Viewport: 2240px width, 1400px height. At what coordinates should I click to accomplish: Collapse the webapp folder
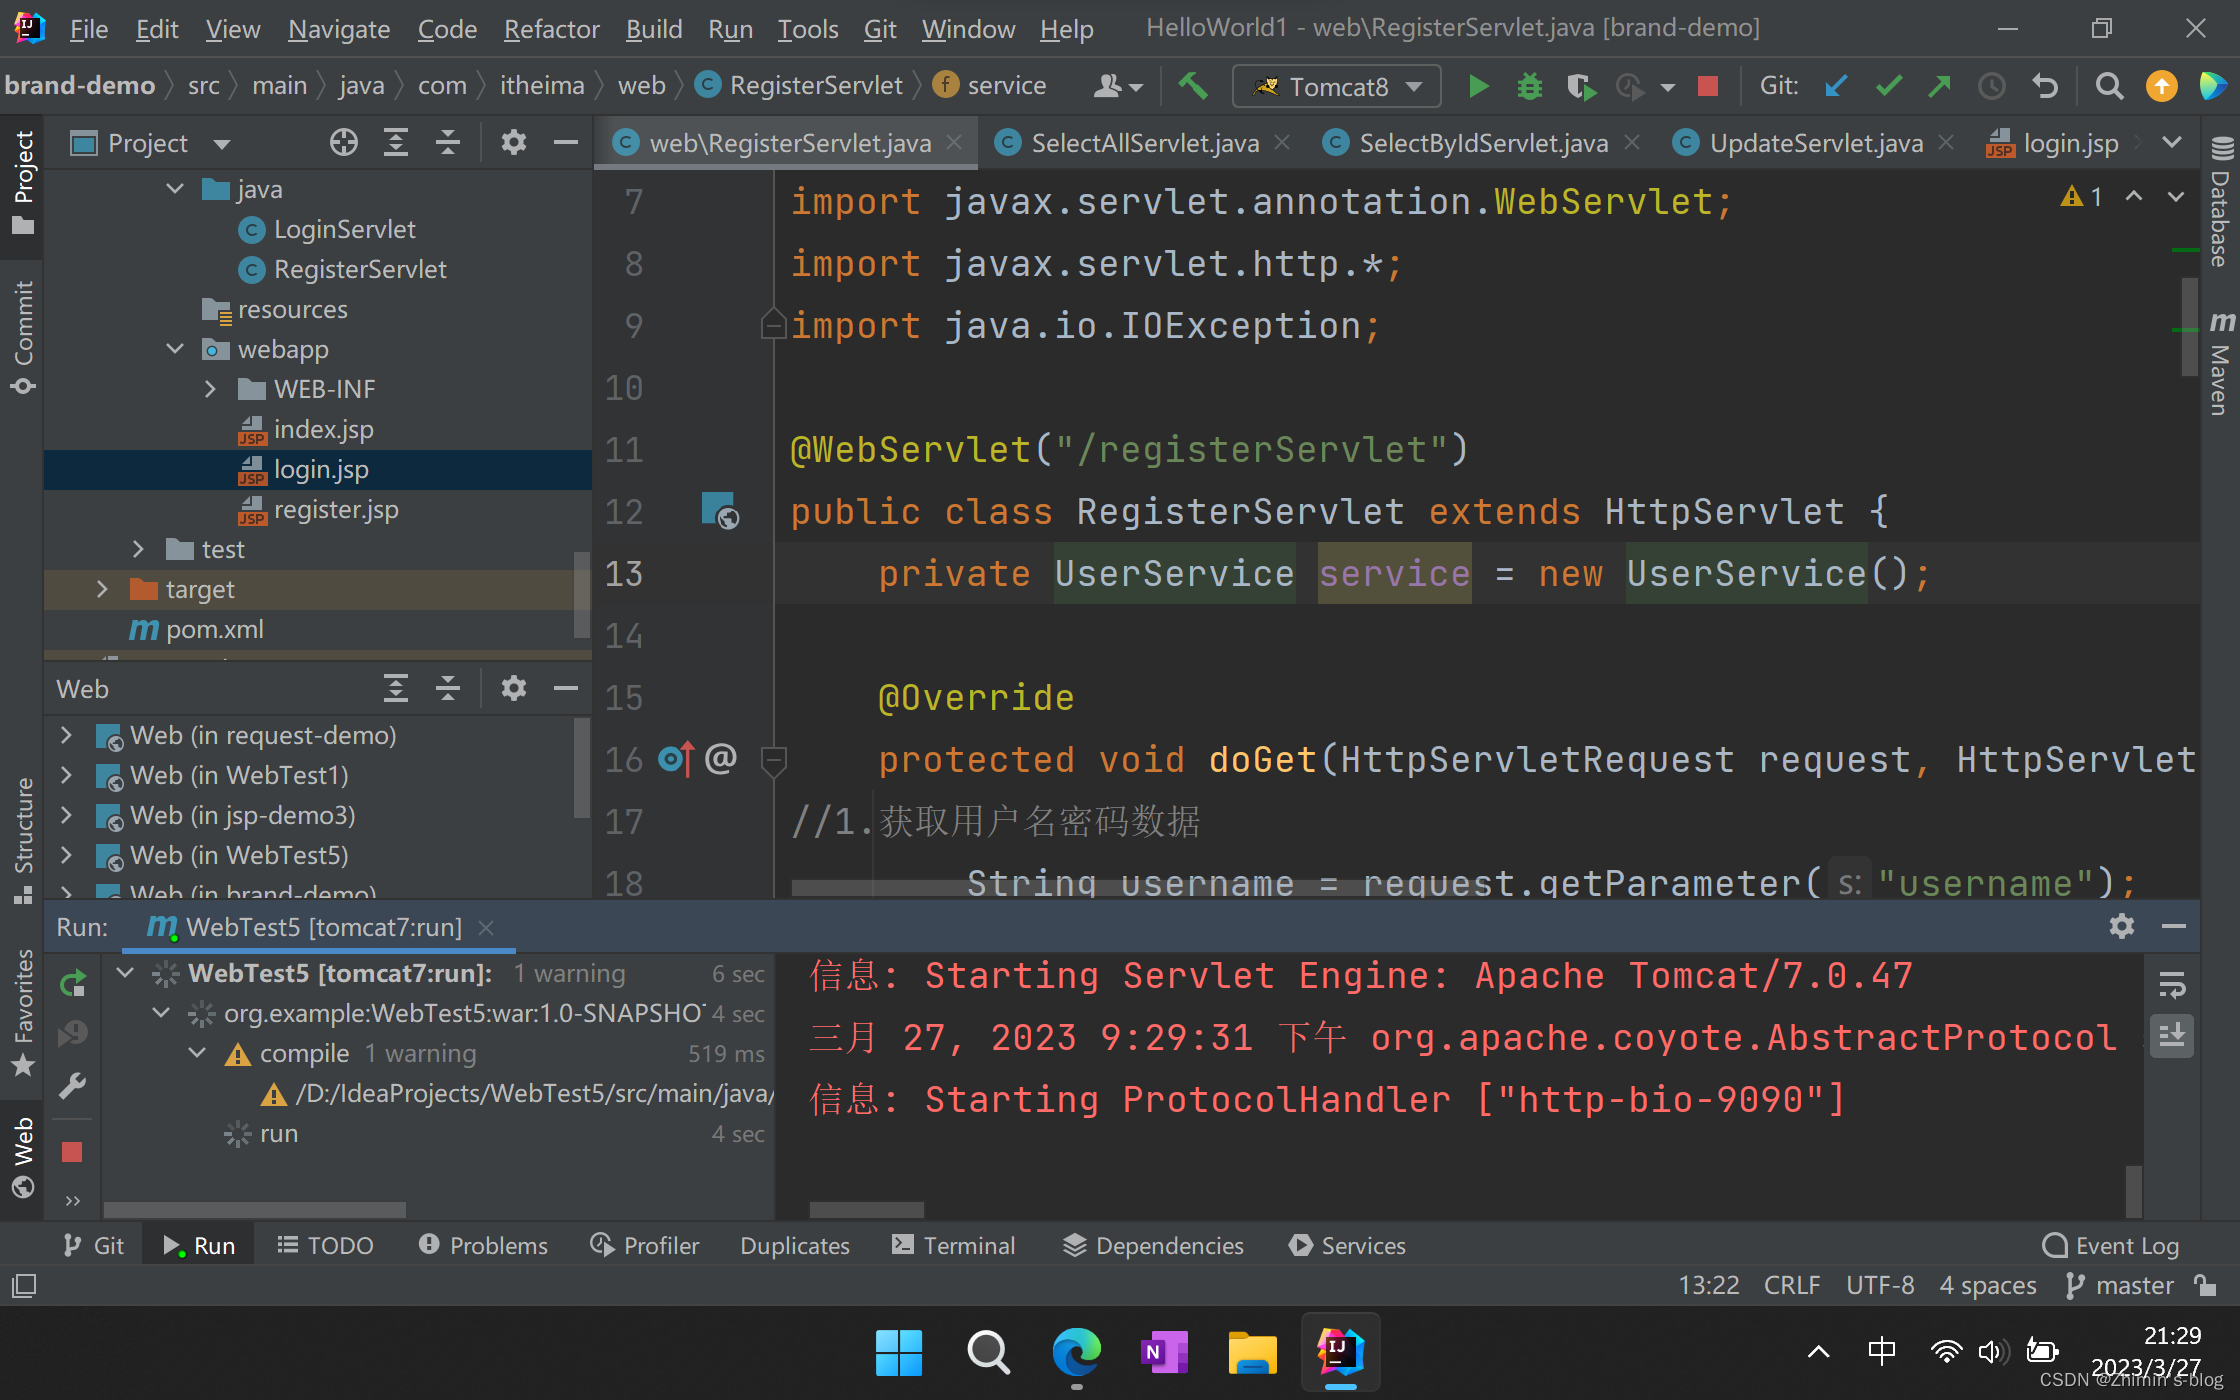click(x=176, y=349)
